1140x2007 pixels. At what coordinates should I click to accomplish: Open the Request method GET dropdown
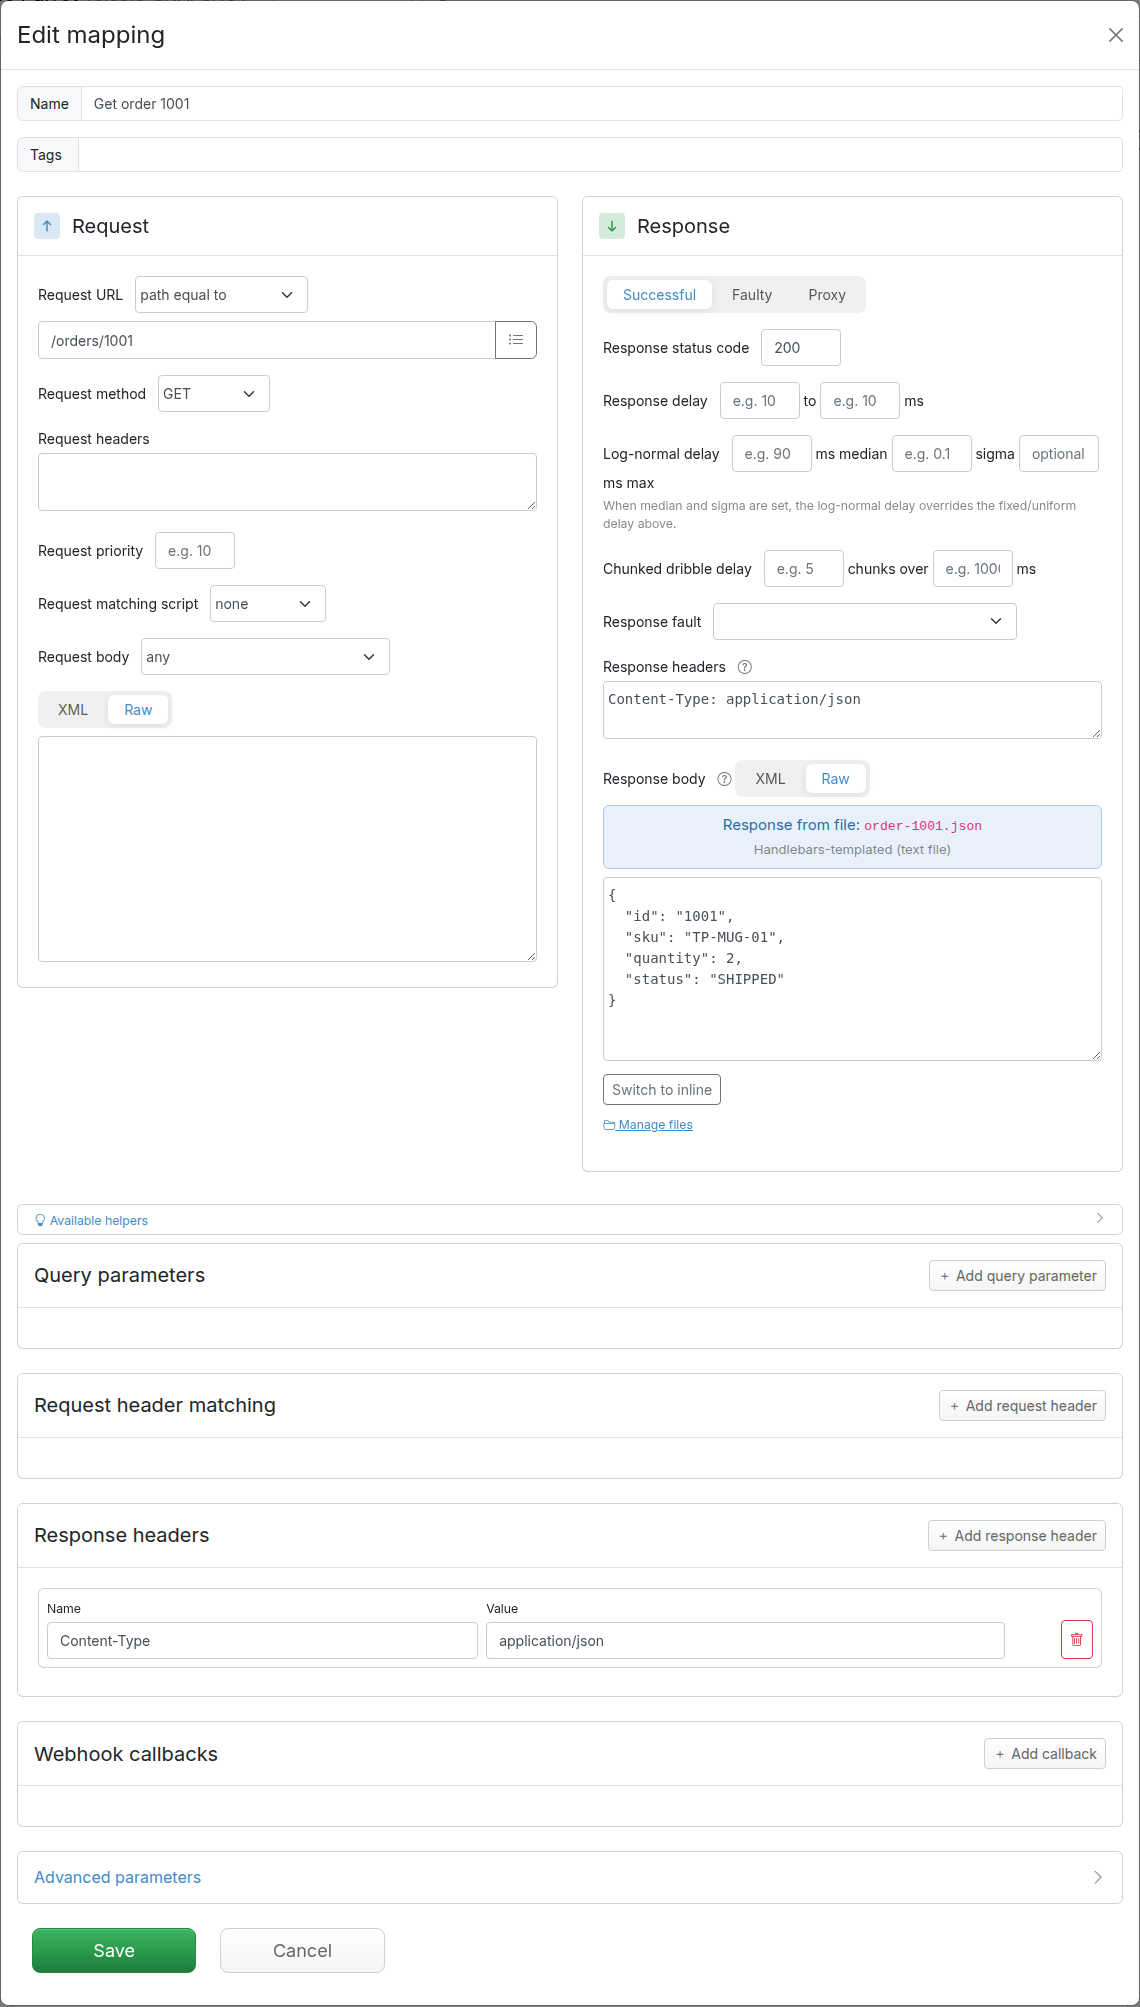coord(214,394)
